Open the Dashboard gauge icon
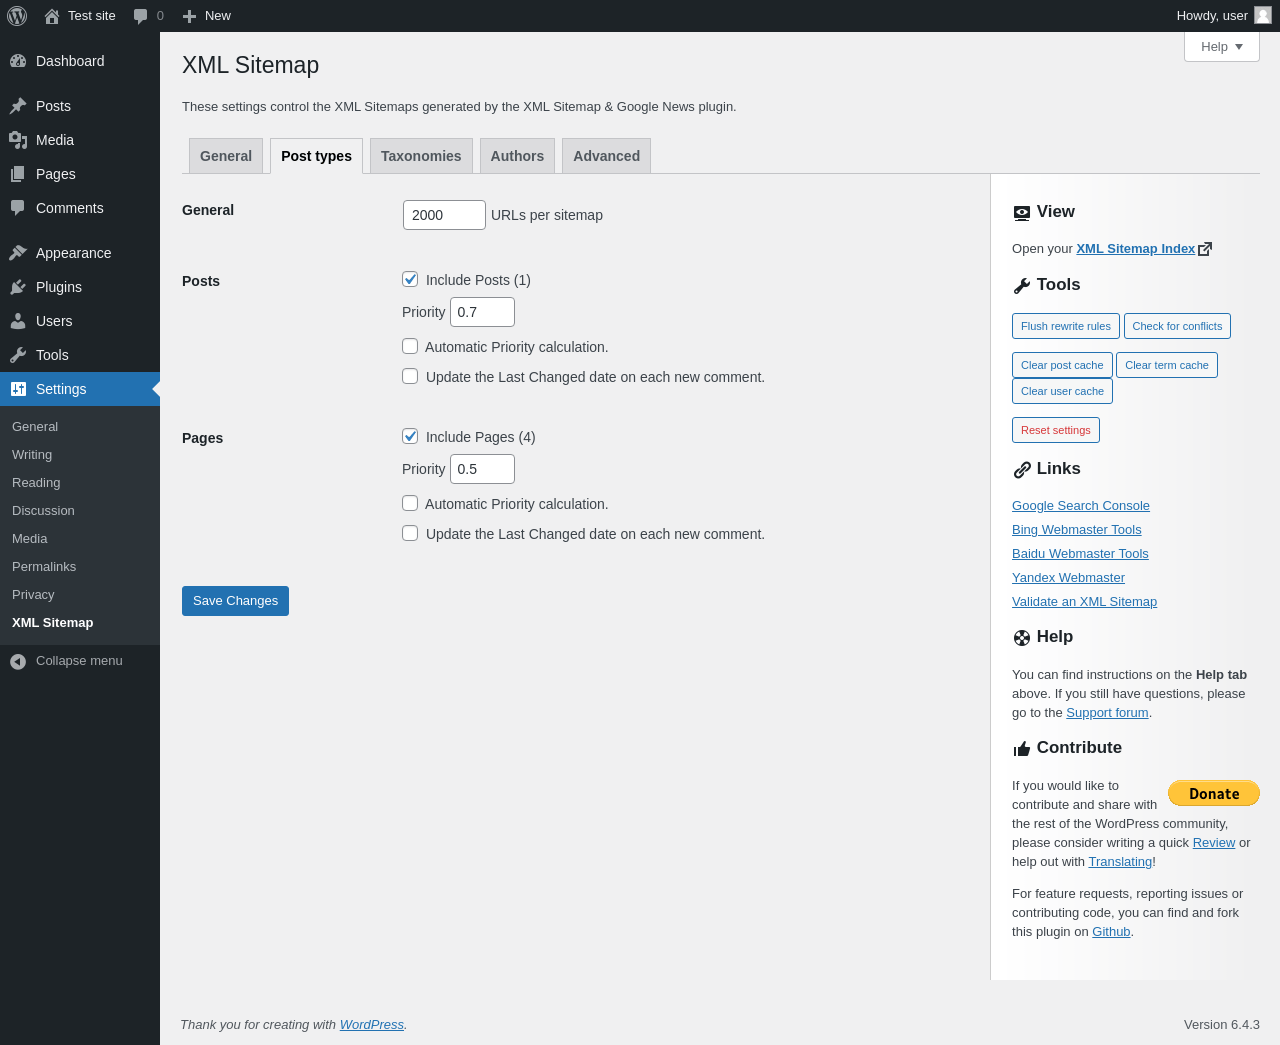This screenshot has width=1280, height=1045. (x=18, y=61)
